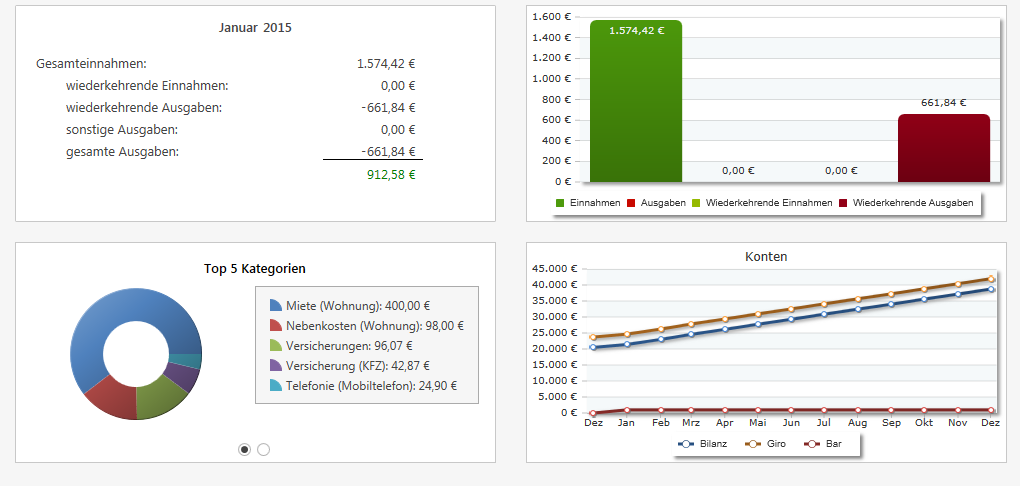Click 'wiederkehrende Ausgaben:' label
The height and width of the screenshot is (486, 1020).
144,107
